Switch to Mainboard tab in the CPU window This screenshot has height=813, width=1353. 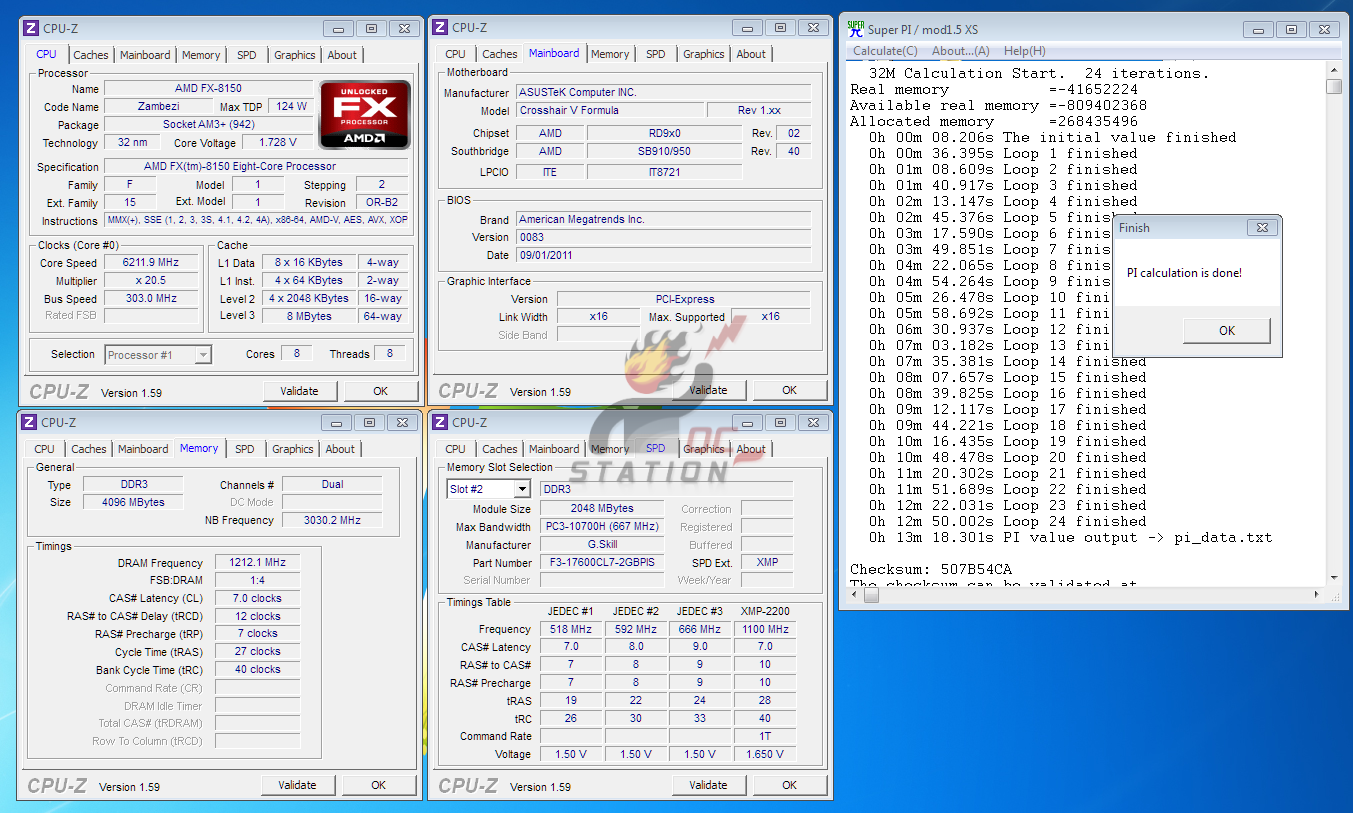point(145,55)
